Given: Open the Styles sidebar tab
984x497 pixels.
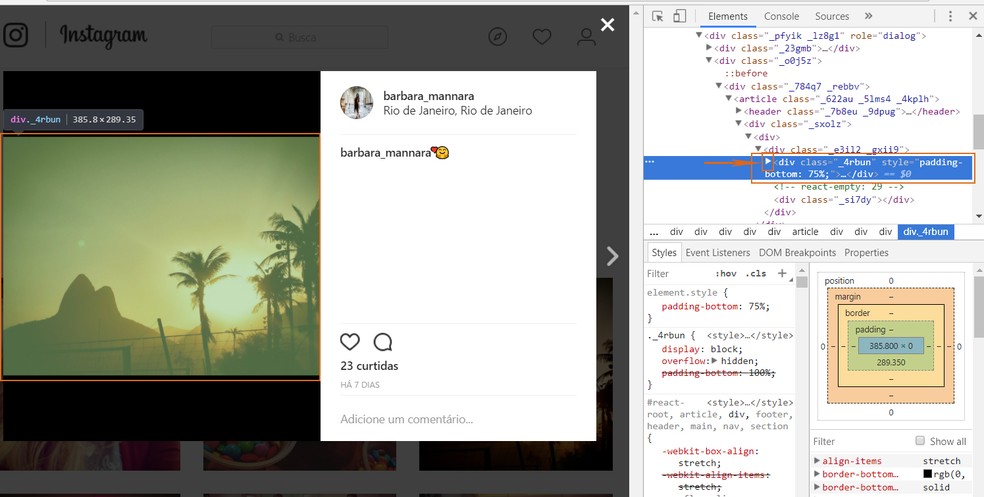Looking at the screenshot, I should (663, 252).
